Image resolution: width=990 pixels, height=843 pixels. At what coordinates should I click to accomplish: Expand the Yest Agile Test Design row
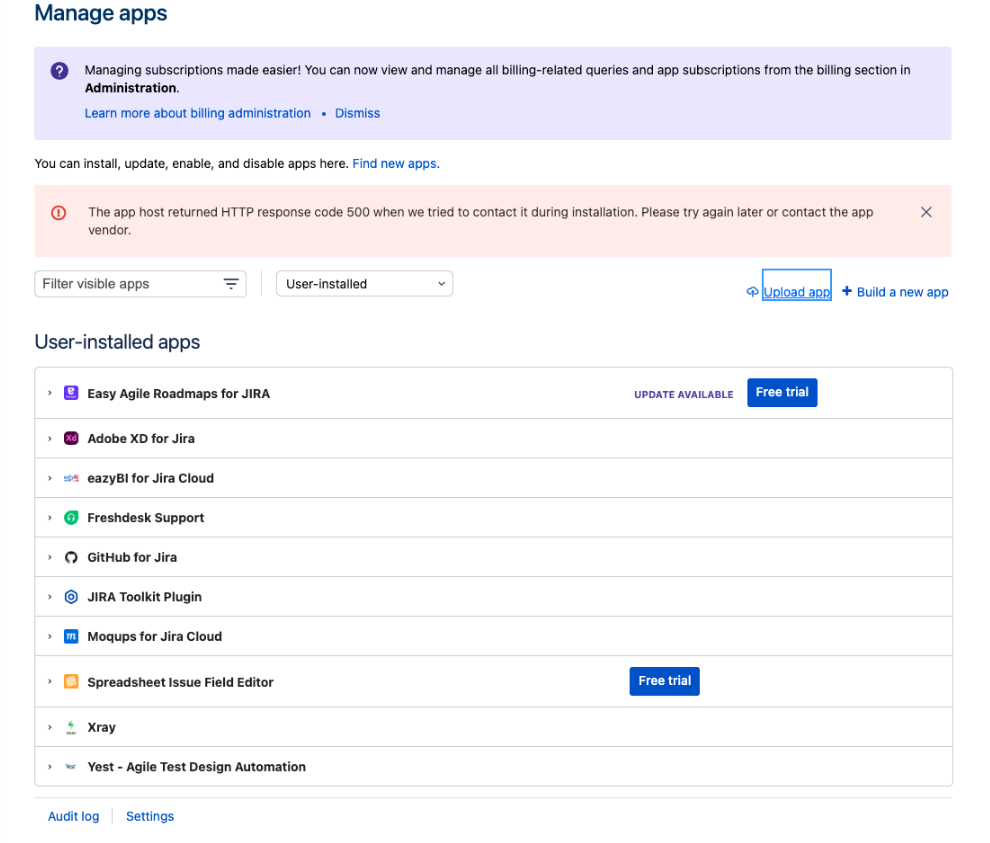pyautogui.click(x=50, y=767)
